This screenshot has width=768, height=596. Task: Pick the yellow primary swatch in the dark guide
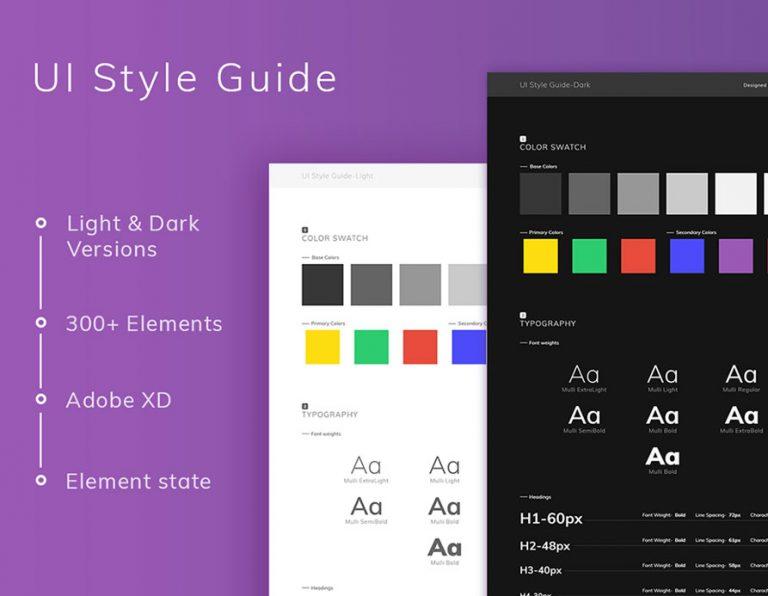541,256
